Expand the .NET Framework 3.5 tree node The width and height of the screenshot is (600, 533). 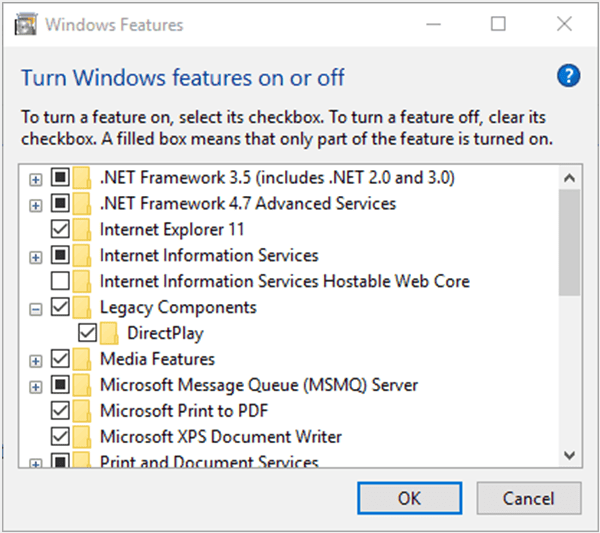point(36,178)
